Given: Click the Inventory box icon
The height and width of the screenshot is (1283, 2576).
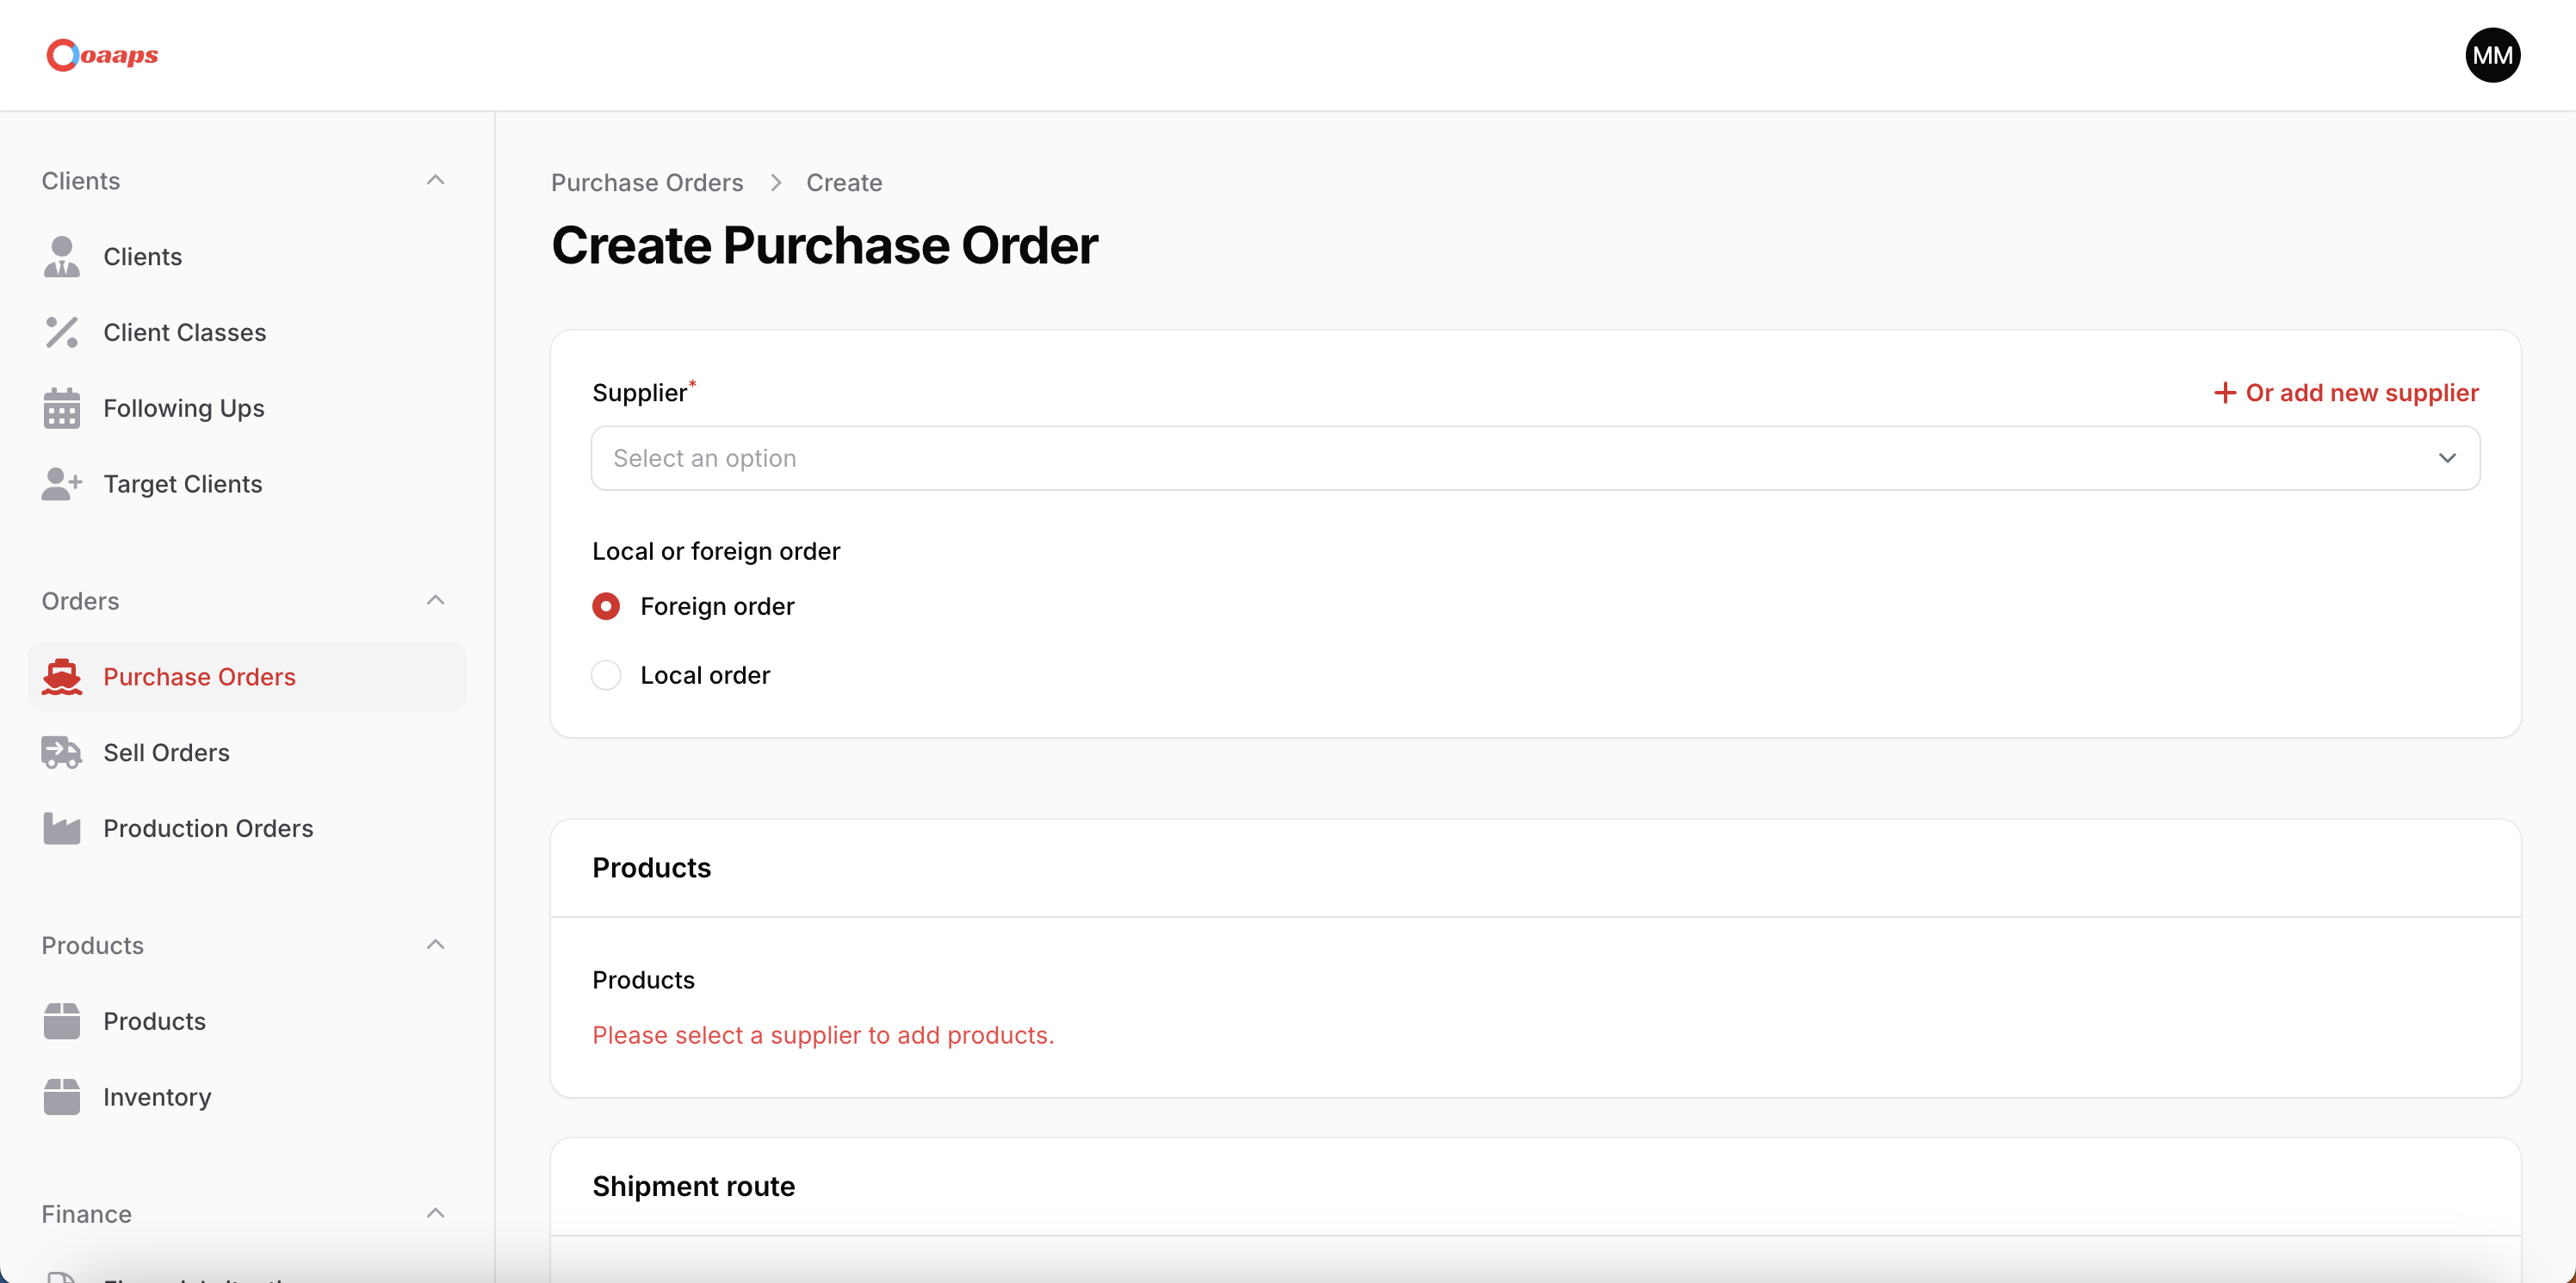Looking at the screenshot, I should pyautogui.click(x=61, y=1097).
